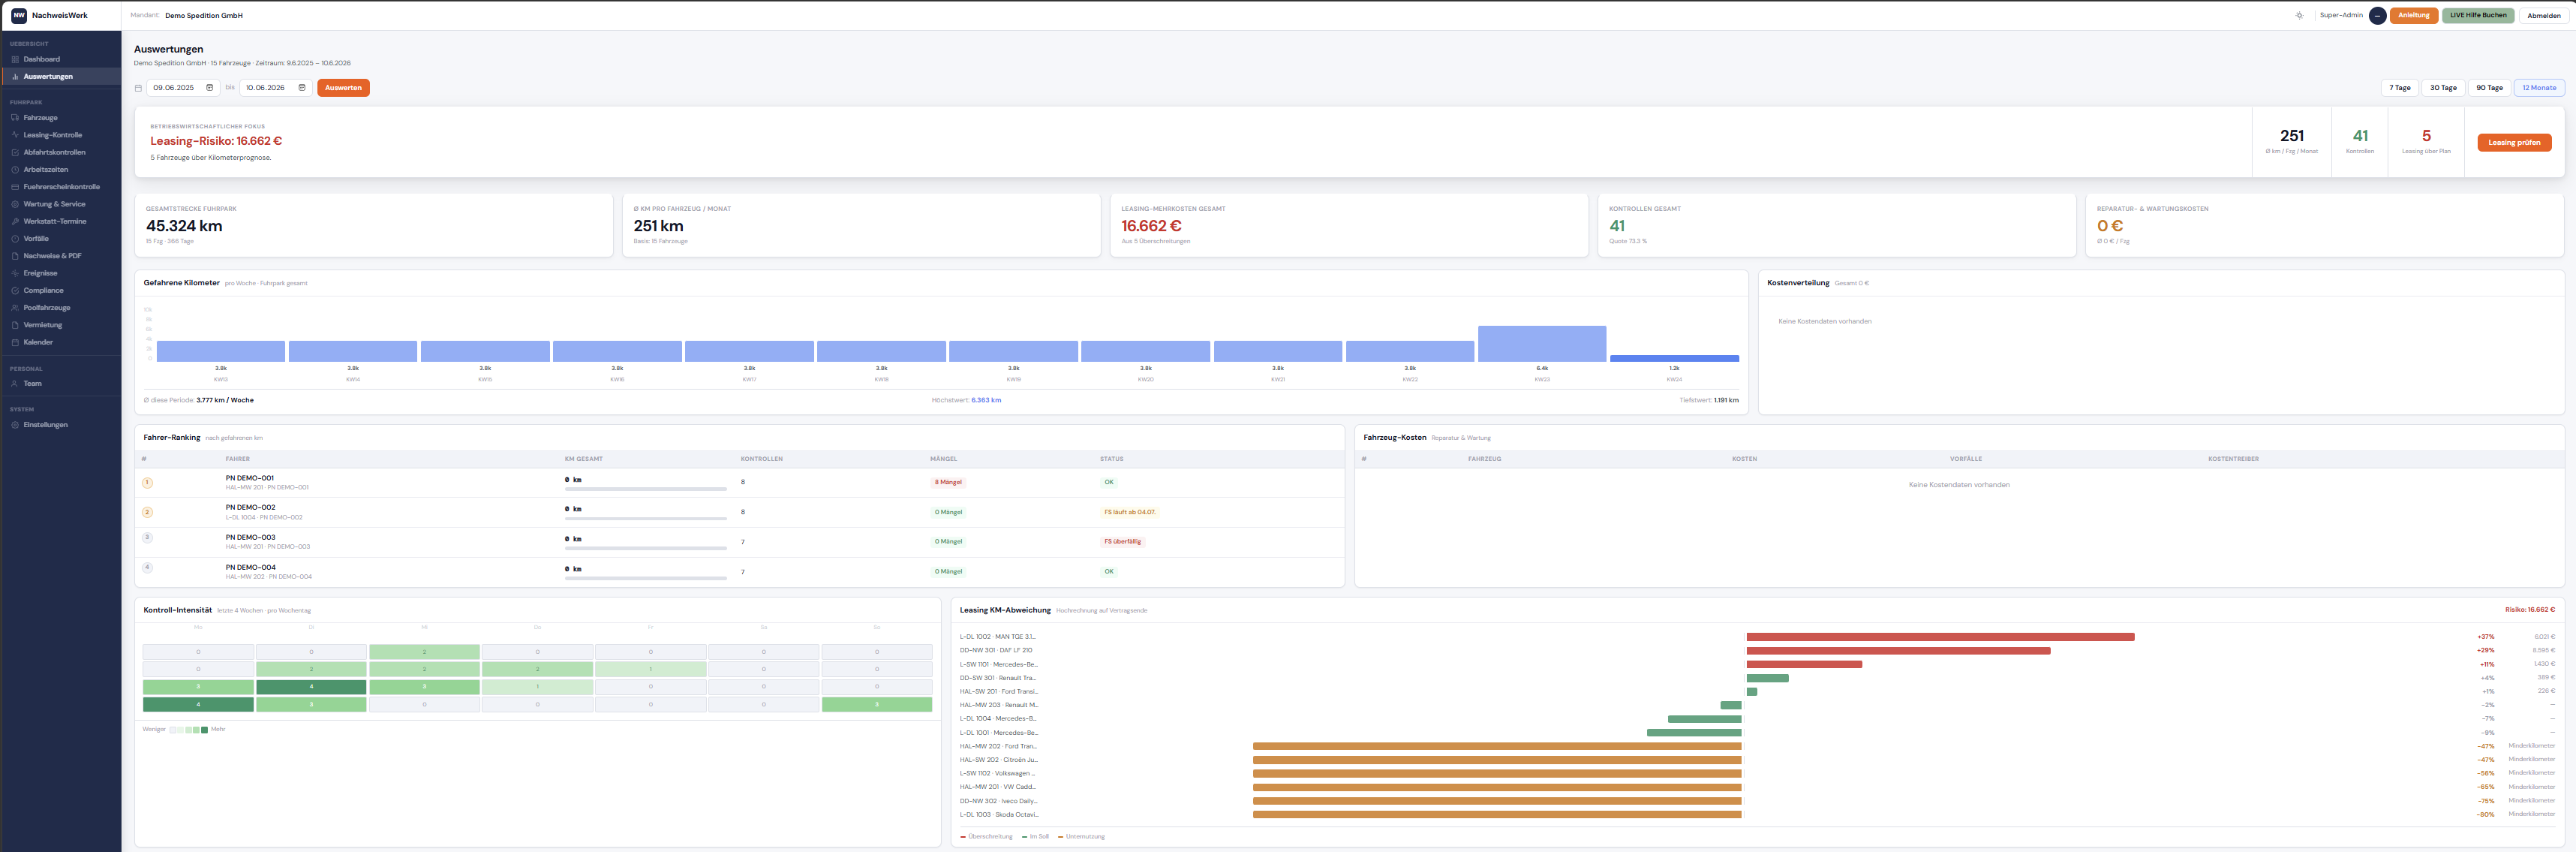2576x852 pixels.
Task: Click the Kalender calendar icon in sidebar
Action: [x=15, y=342]
